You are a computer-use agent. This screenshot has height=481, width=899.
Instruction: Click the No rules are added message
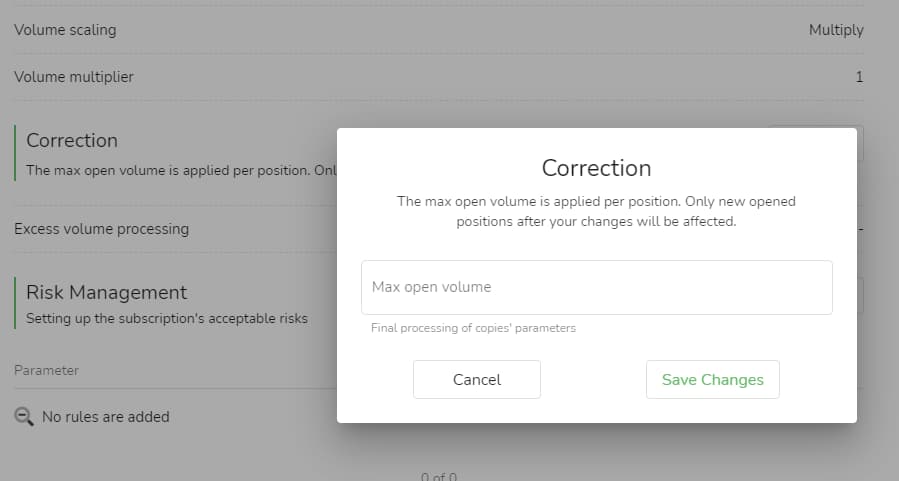tap(105, 417)
